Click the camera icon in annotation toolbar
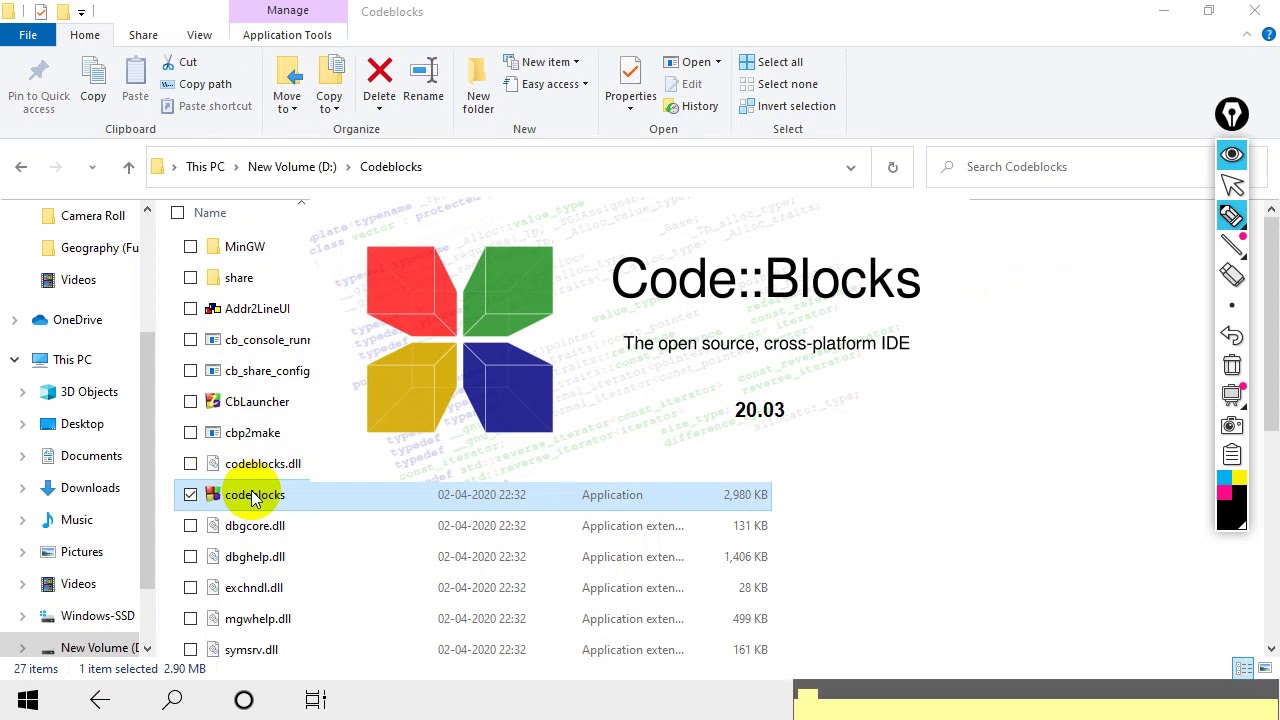This screenshot has height=720, width=1280. point(1232,426)
